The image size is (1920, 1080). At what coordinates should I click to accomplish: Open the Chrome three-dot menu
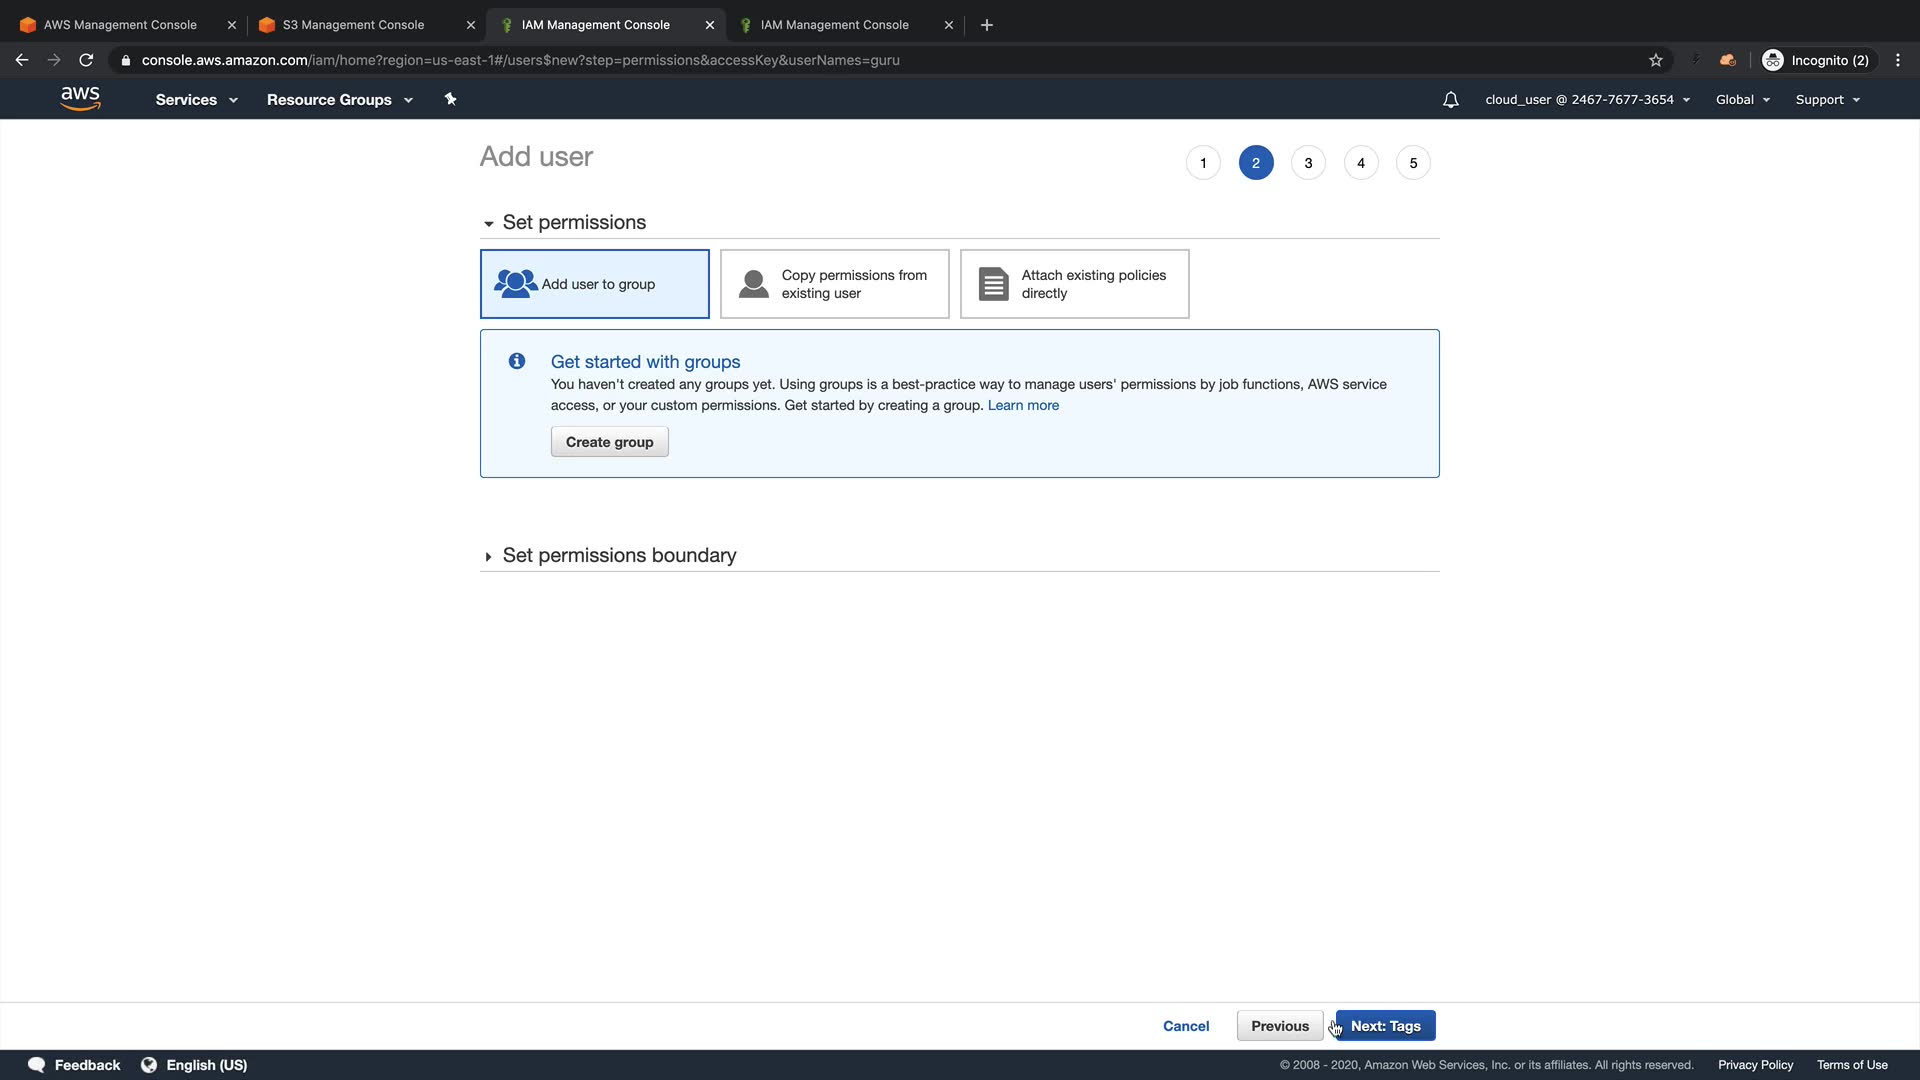pos(1897,60)
